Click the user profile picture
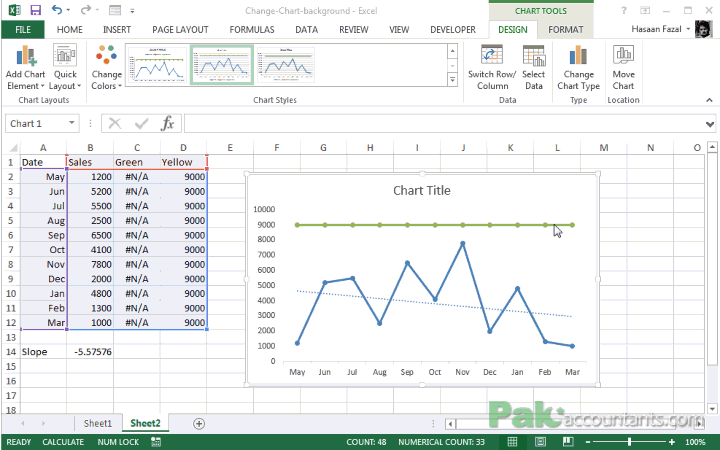The height and width of the screenshot is (450, 720). click(x=703, y=29)
